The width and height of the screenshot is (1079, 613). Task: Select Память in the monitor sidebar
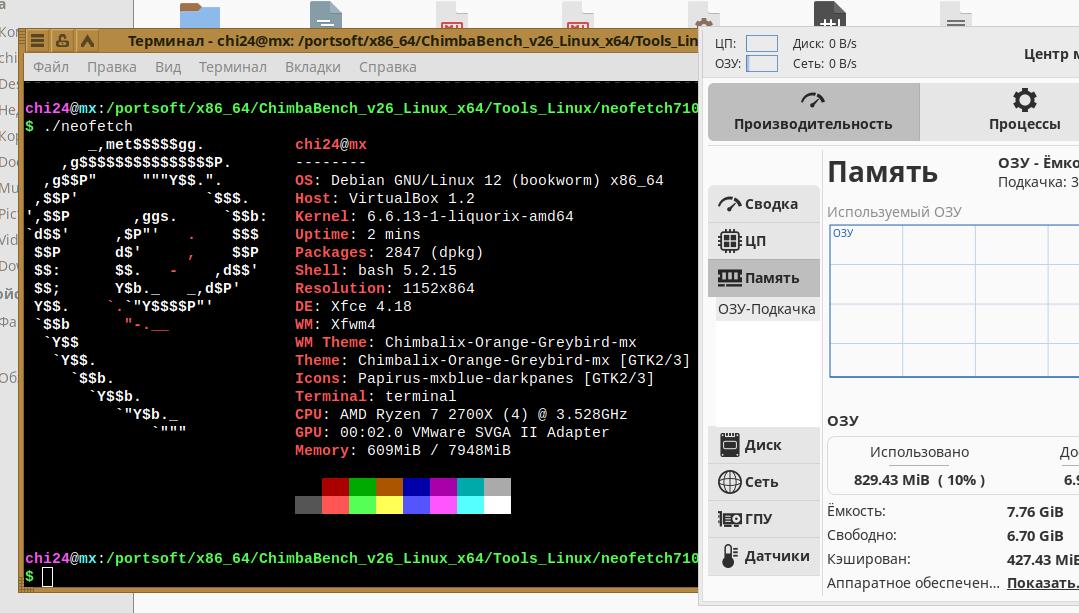pos(764,278)
